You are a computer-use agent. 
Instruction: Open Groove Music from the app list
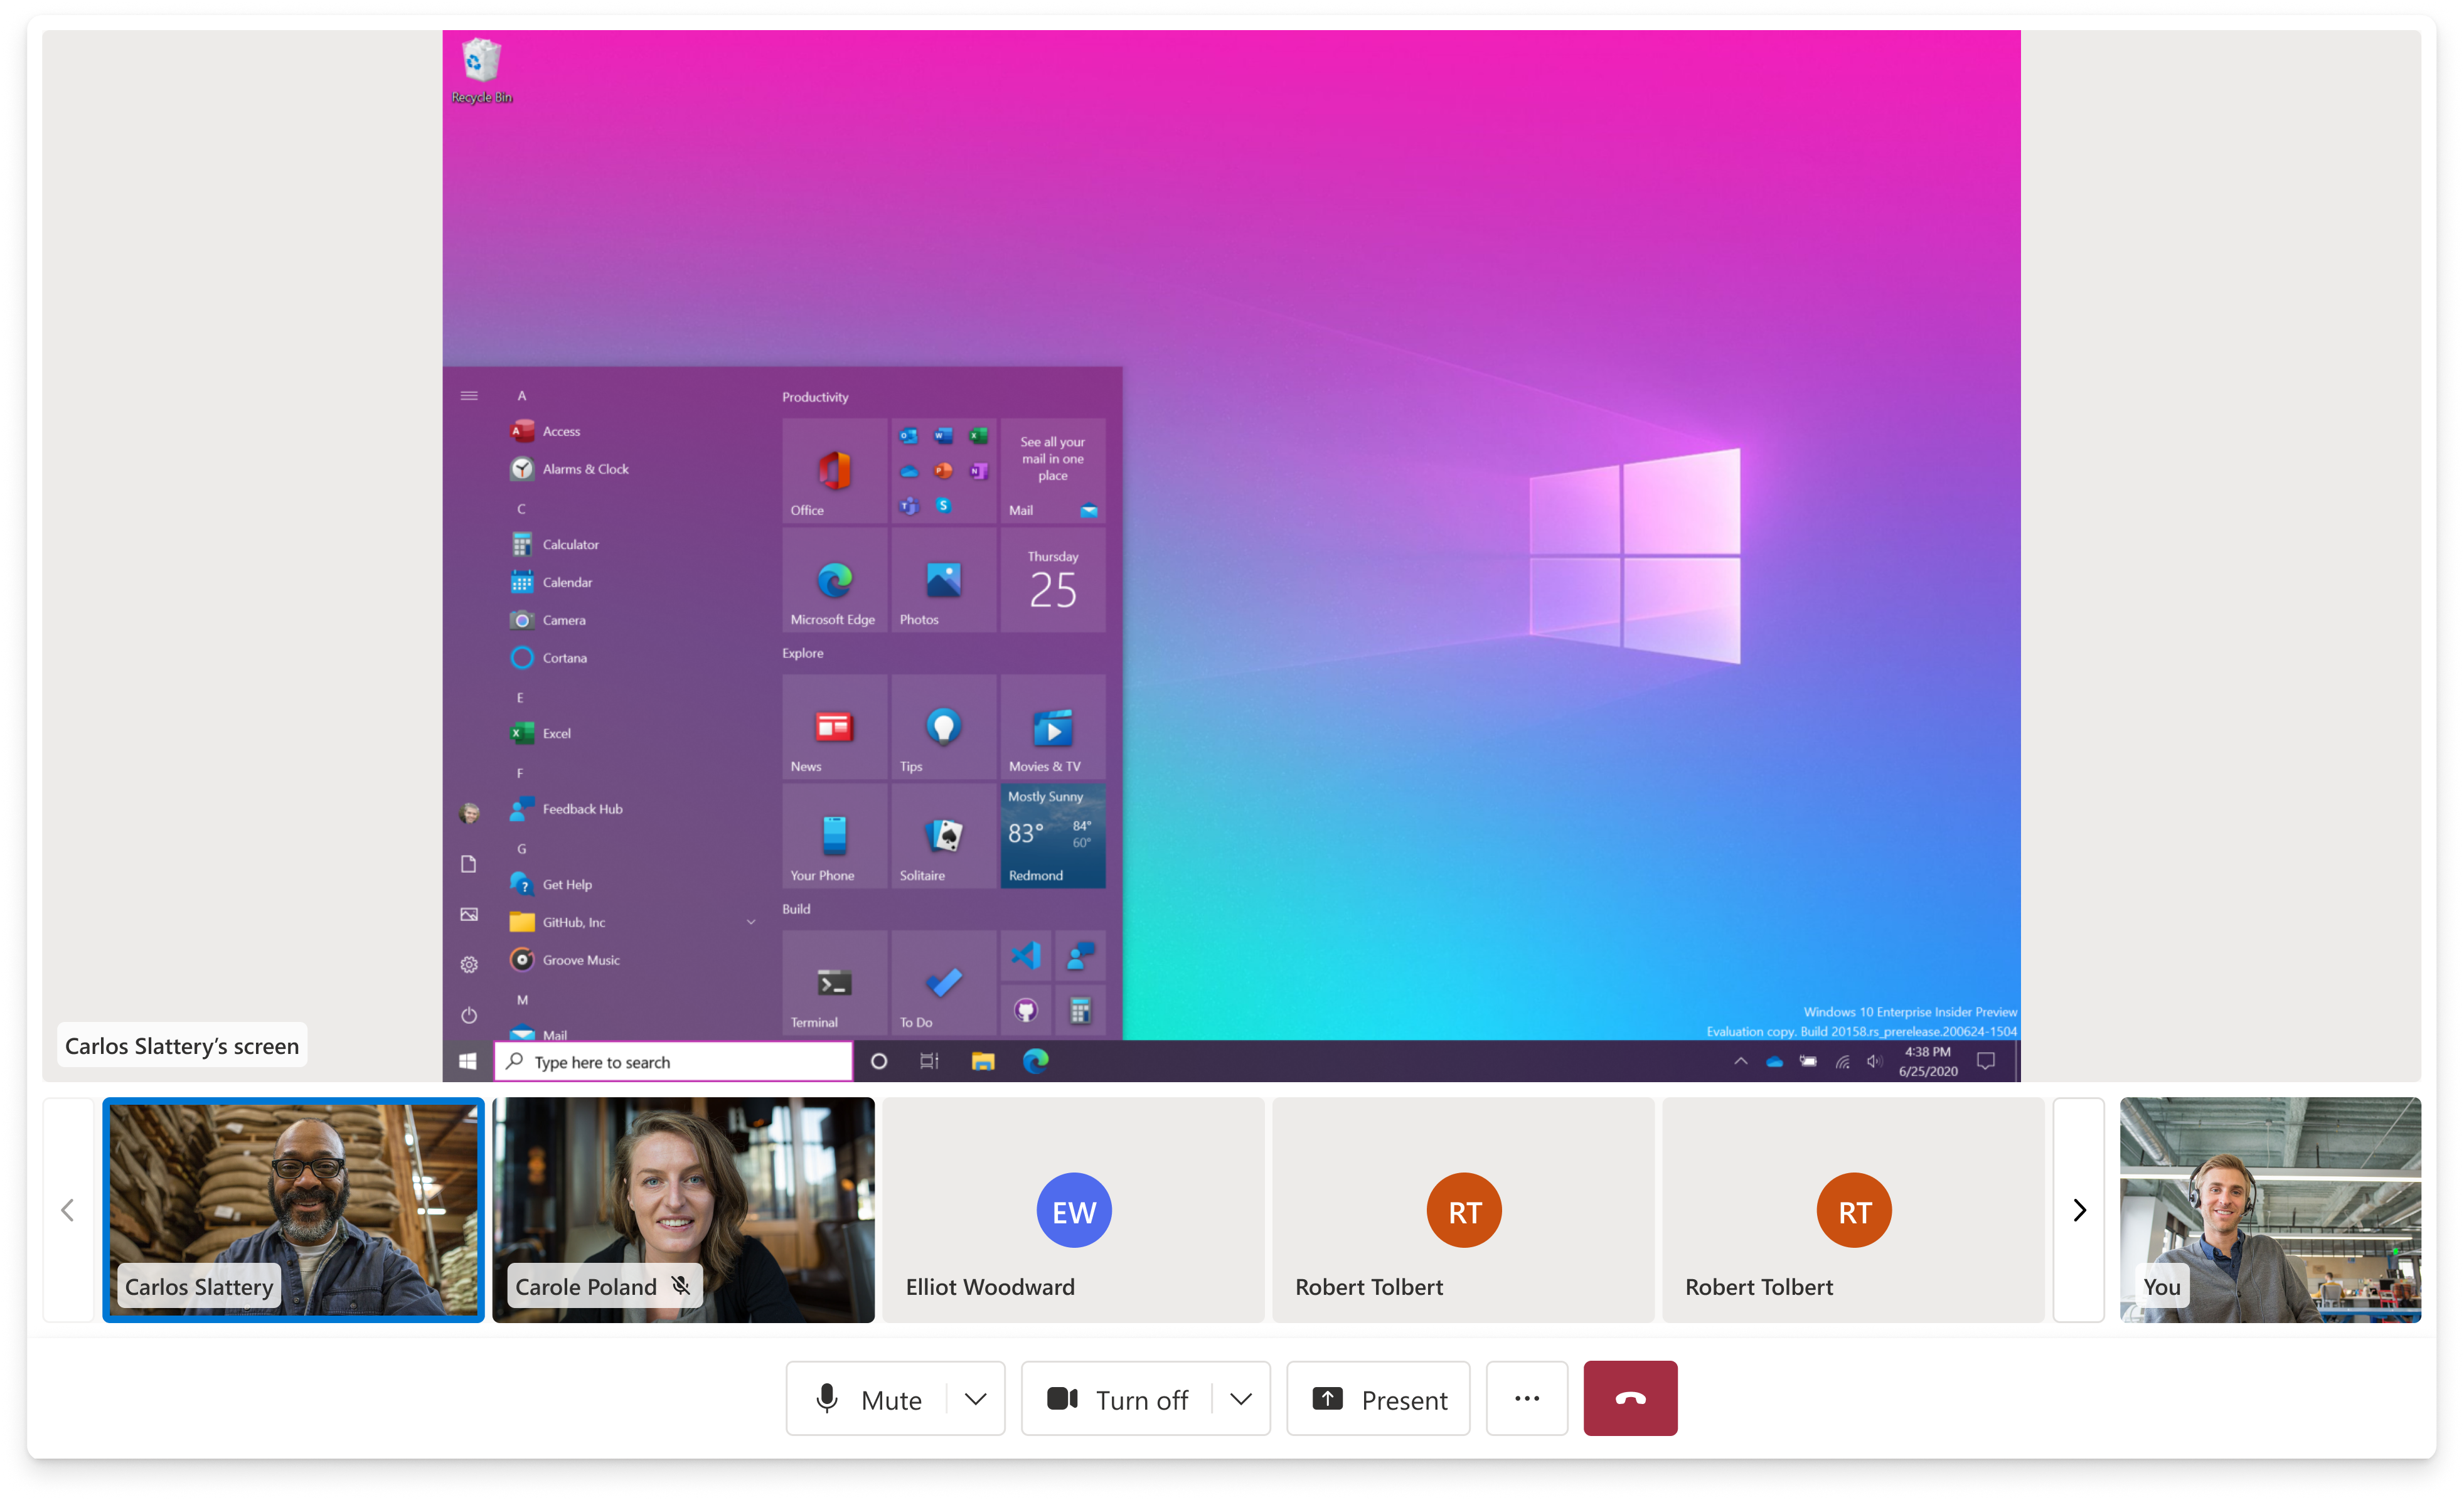tap(580, 959)
